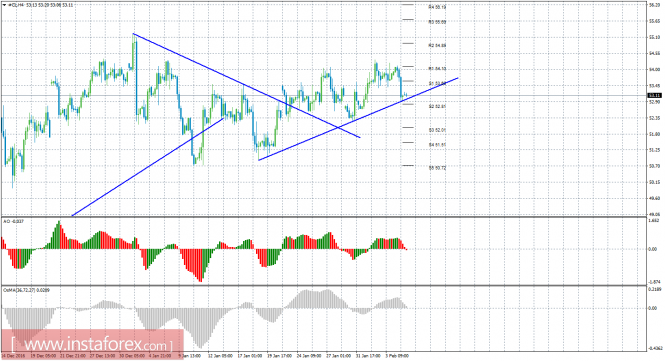Image resolution: width=665 pixels, height=361 pixels.
Task: Click the separator between AO and OsMA panels
Action: [x=323, y=285]
